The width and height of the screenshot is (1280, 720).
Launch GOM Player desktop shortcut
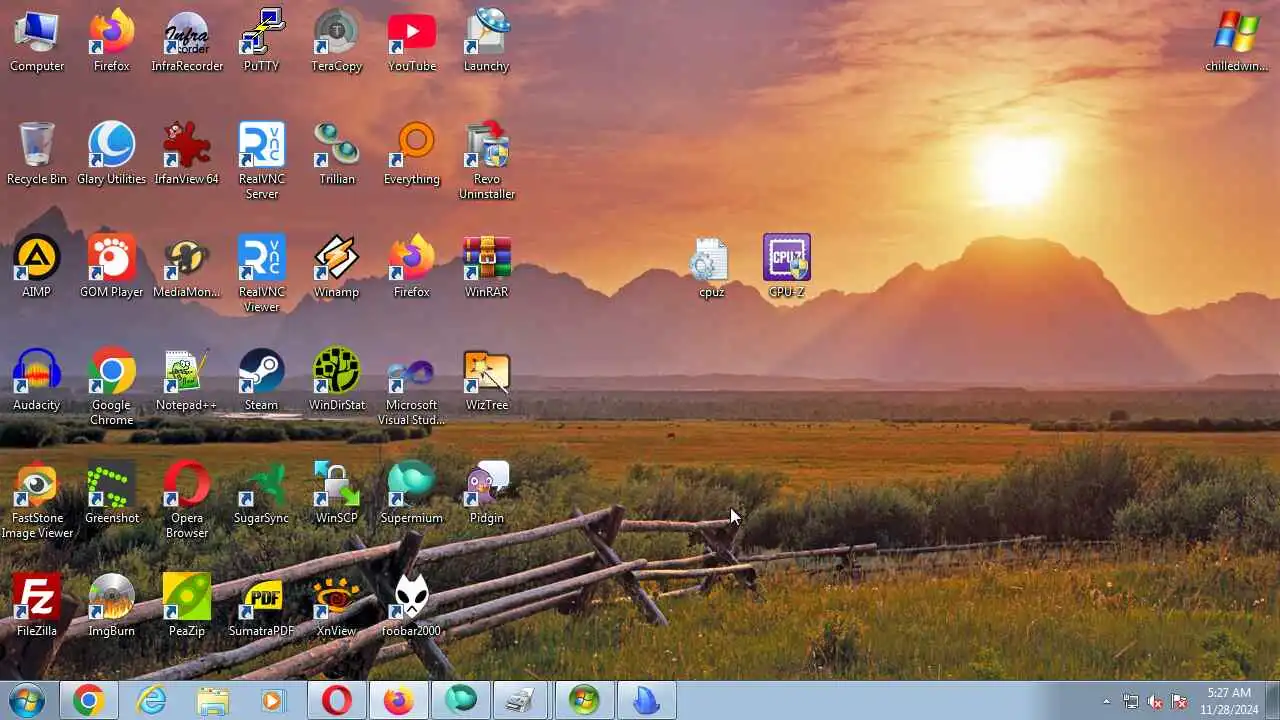pos(112,267)
